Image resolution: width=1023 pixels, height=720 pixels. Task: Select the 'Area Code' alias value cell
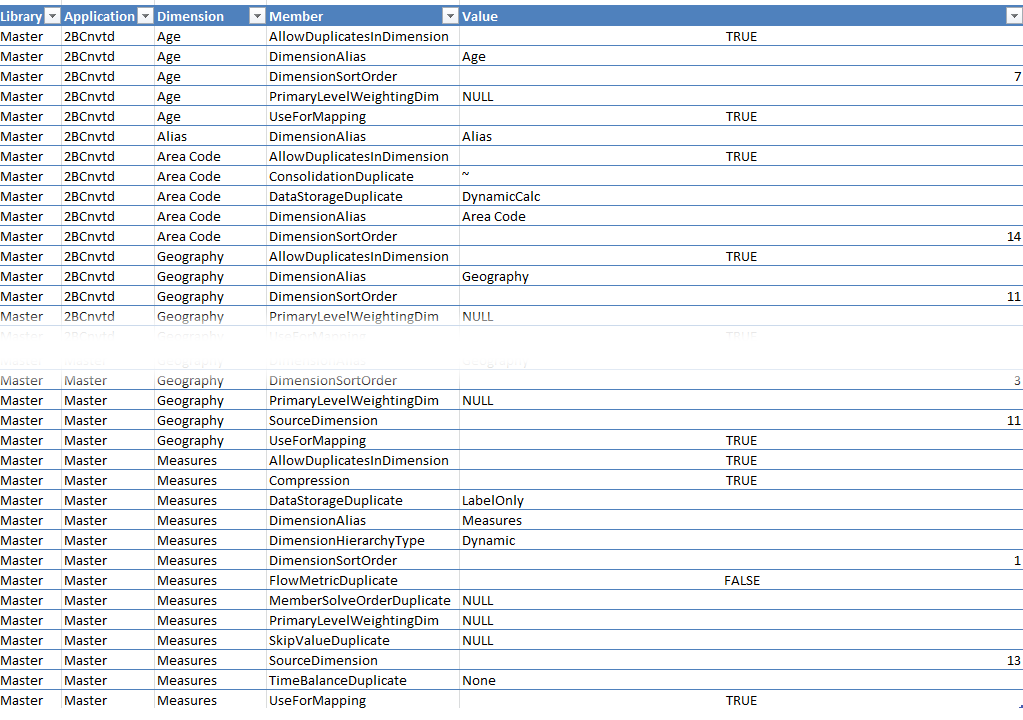(741, 217)
